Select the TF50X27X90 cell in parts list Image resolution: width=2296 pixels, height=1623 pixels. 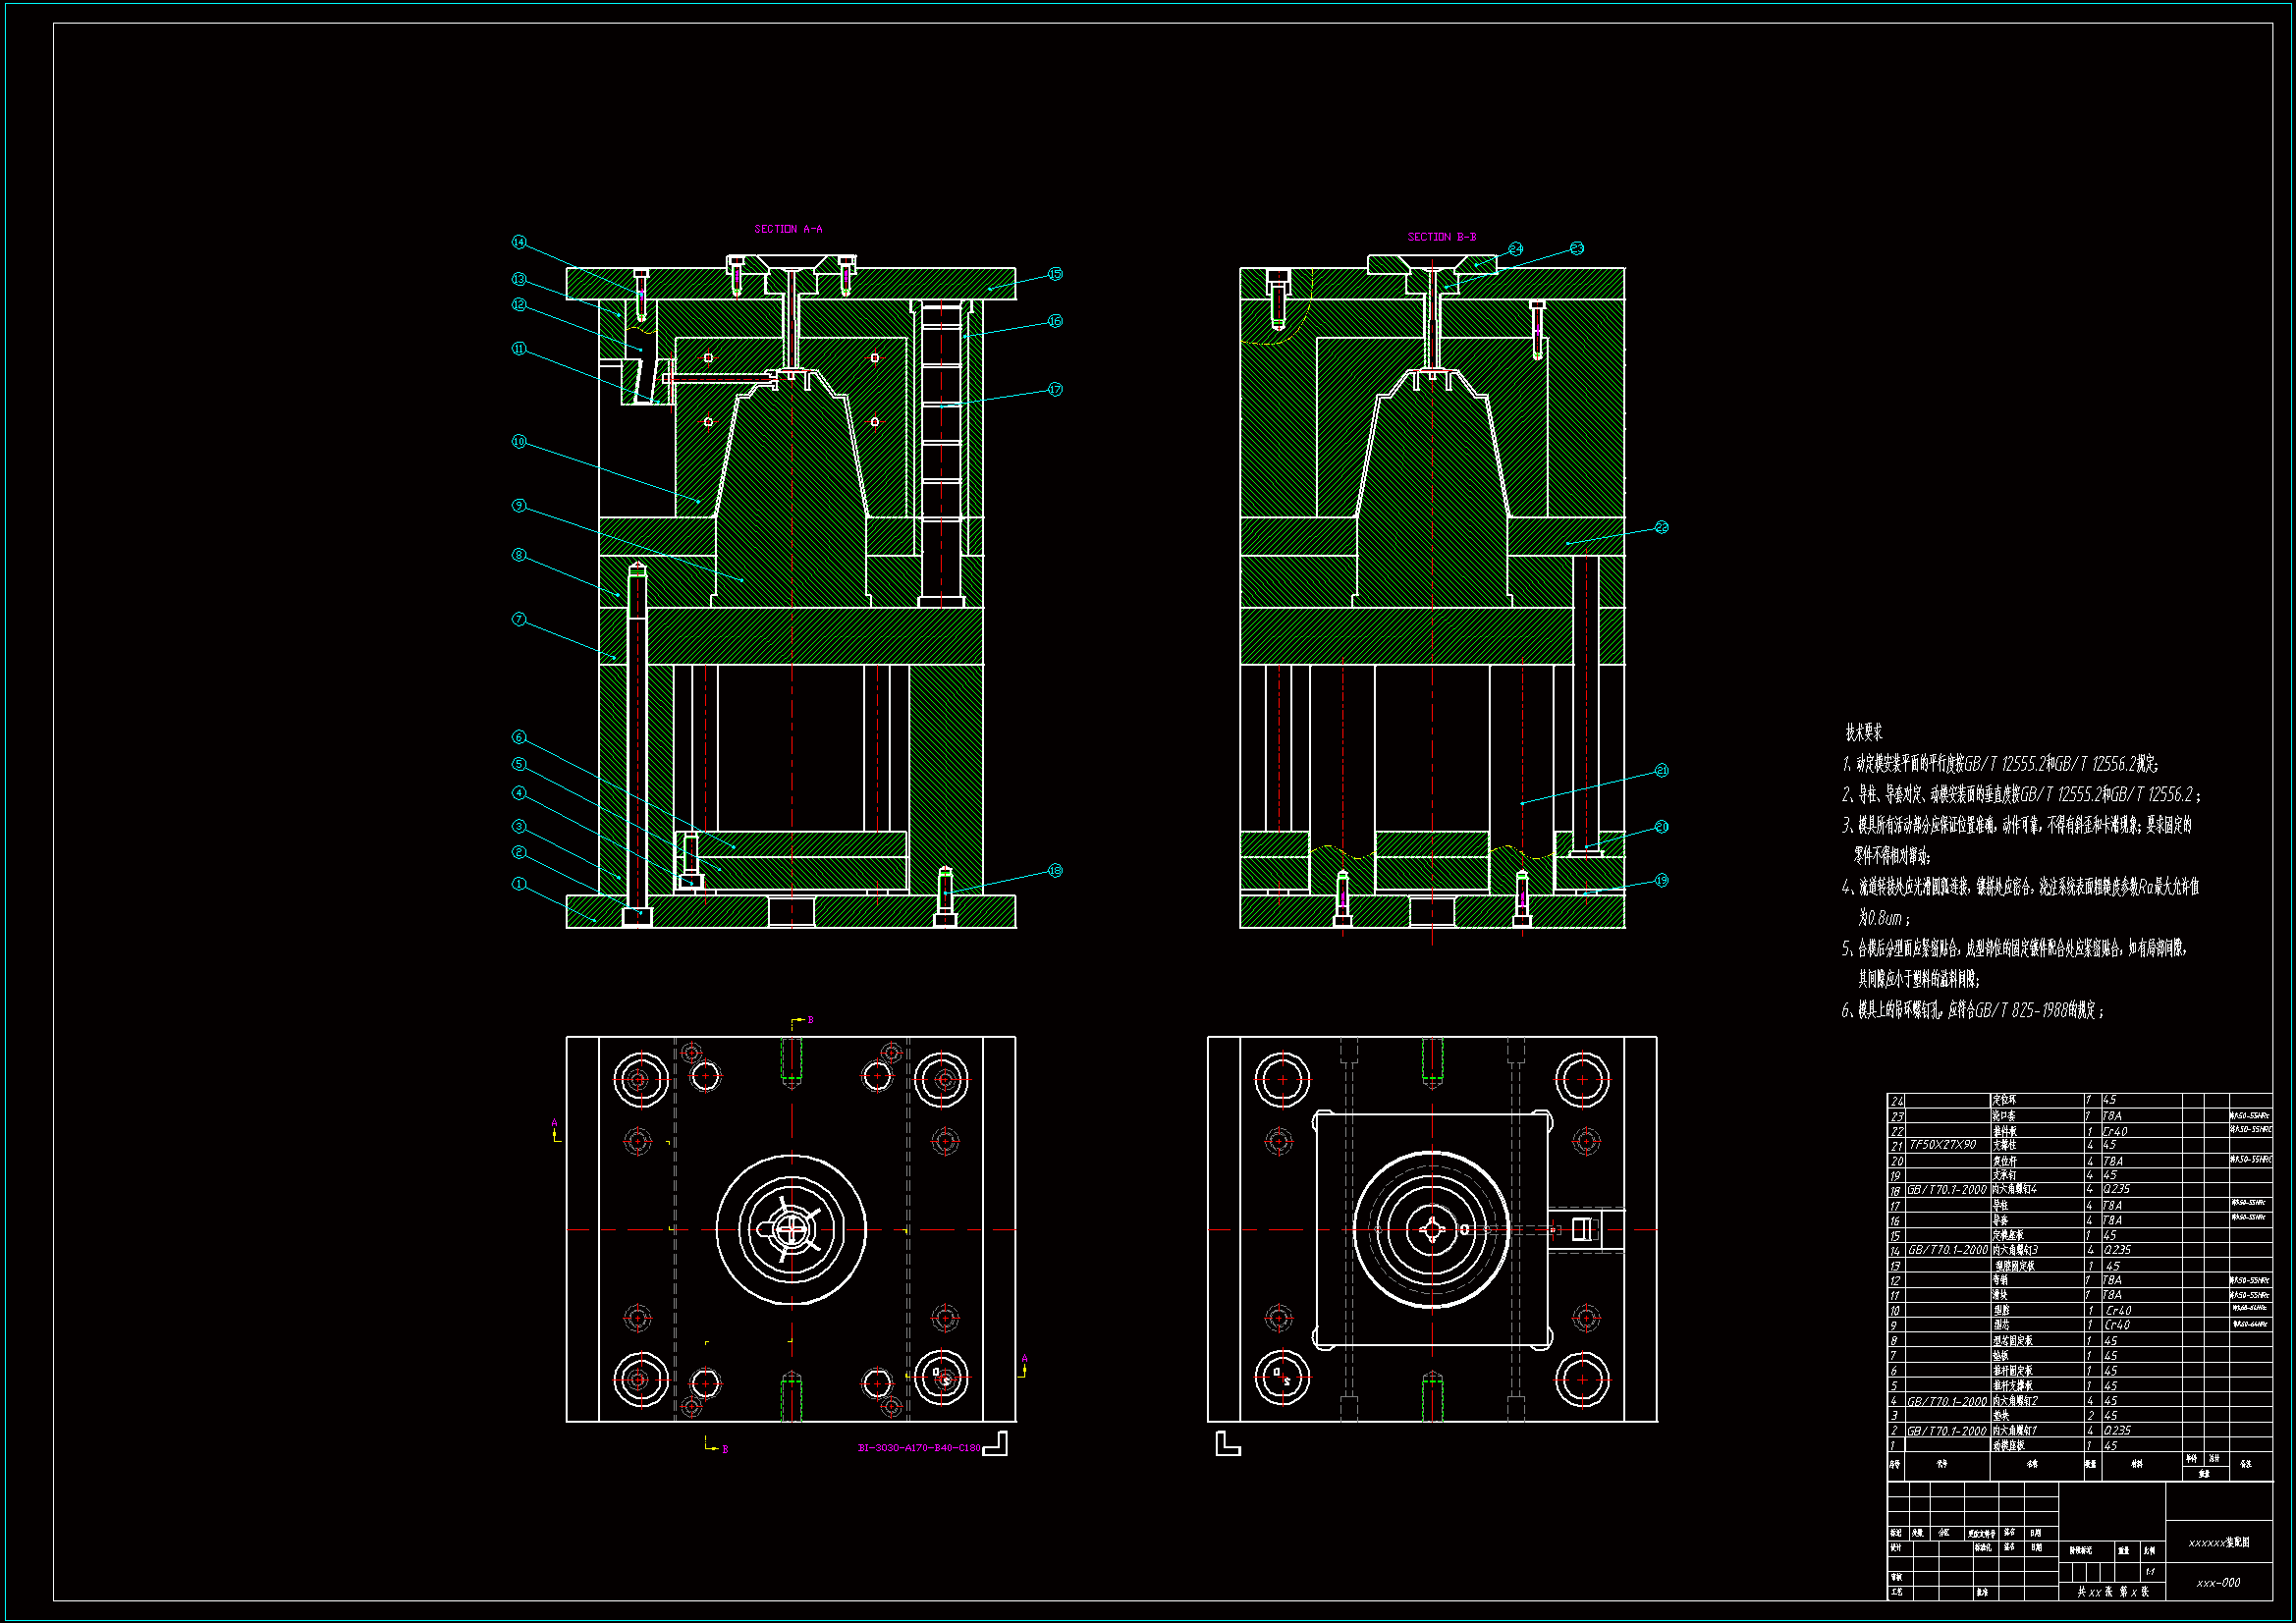pyautogui.click(x=1942, y=1145)
